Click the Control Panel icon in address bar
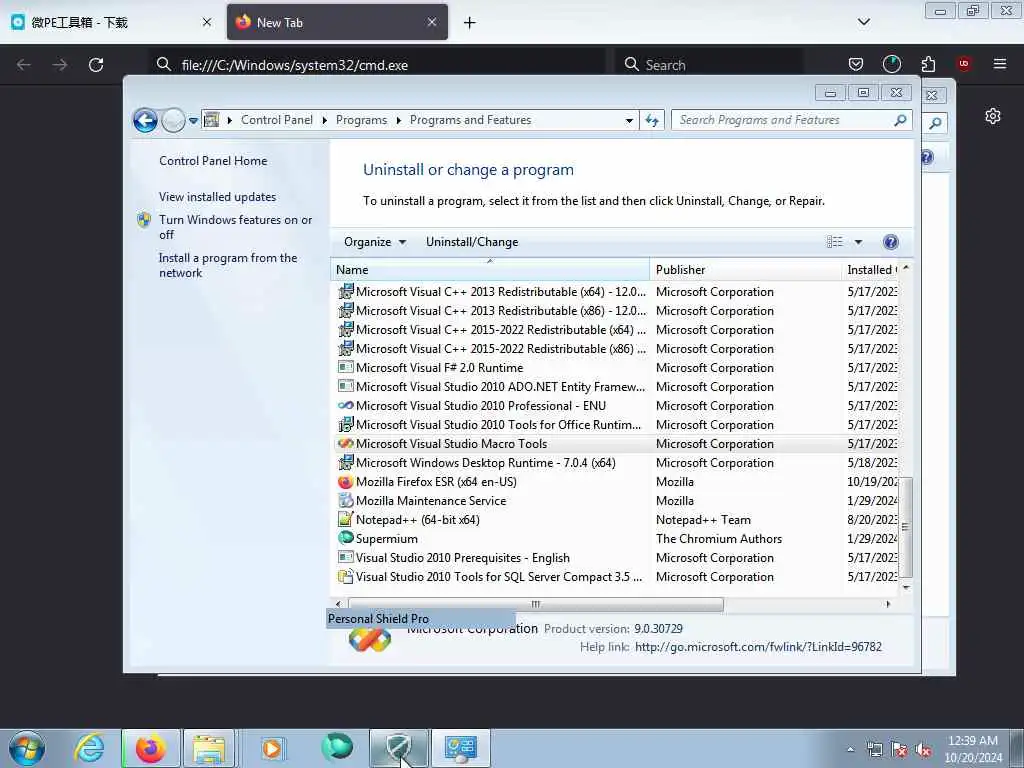The image size is (1024, 768). pos(212,120)
